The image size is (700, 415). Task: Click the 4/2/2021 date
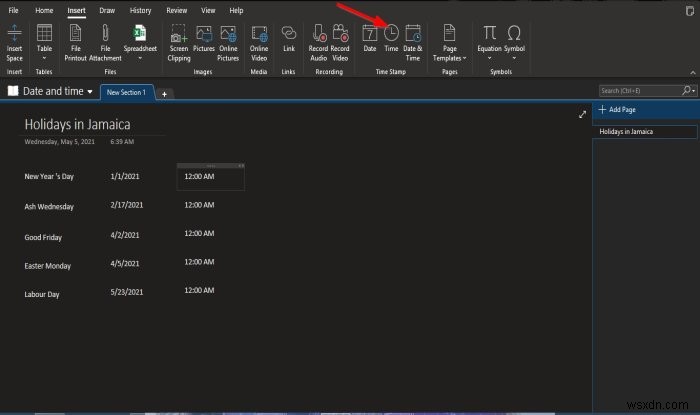125,235
